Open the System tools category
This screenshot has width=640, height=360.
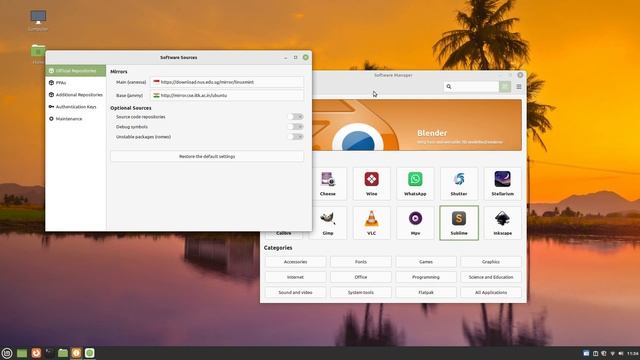361,292
